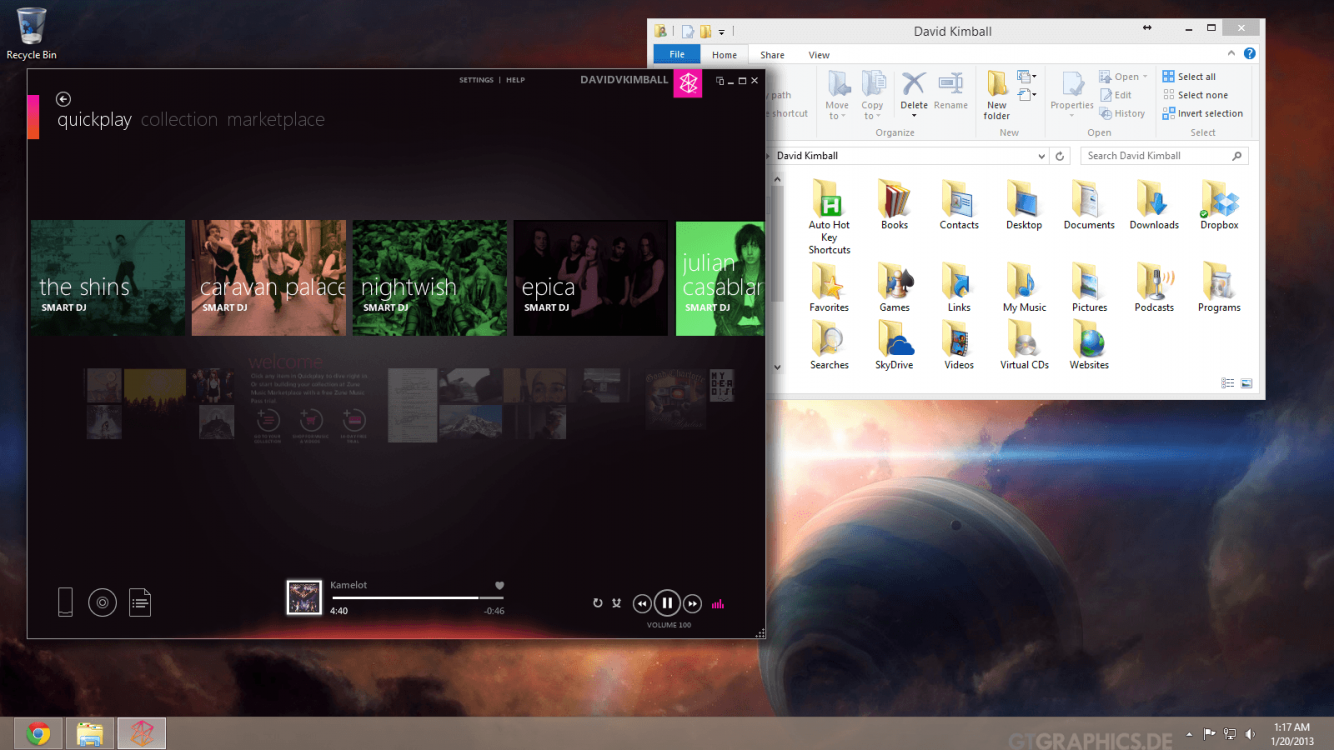Skip to the previous track
The width and height of the screenshot is (1334, 750).
[642, 603]
